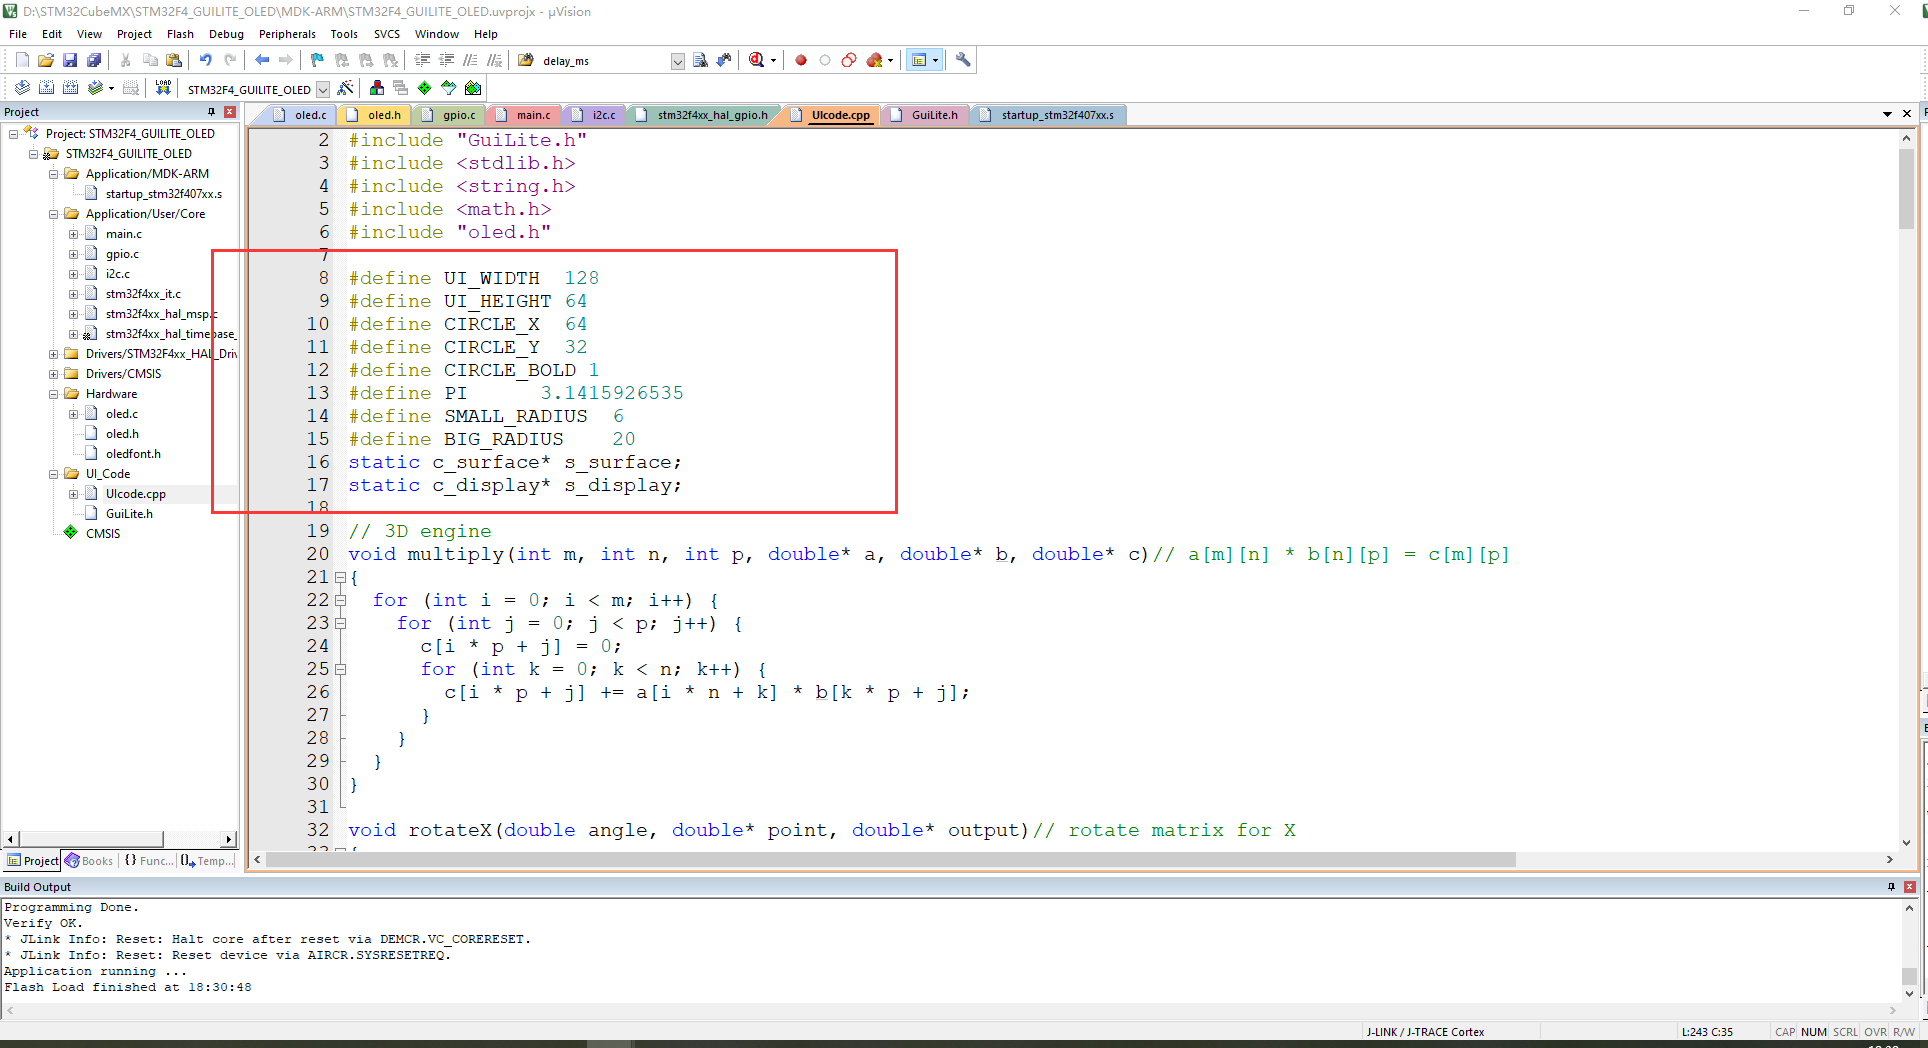Download code to flash memory
Viewport: 1928px width, 1048px height.
coord(163,88)
